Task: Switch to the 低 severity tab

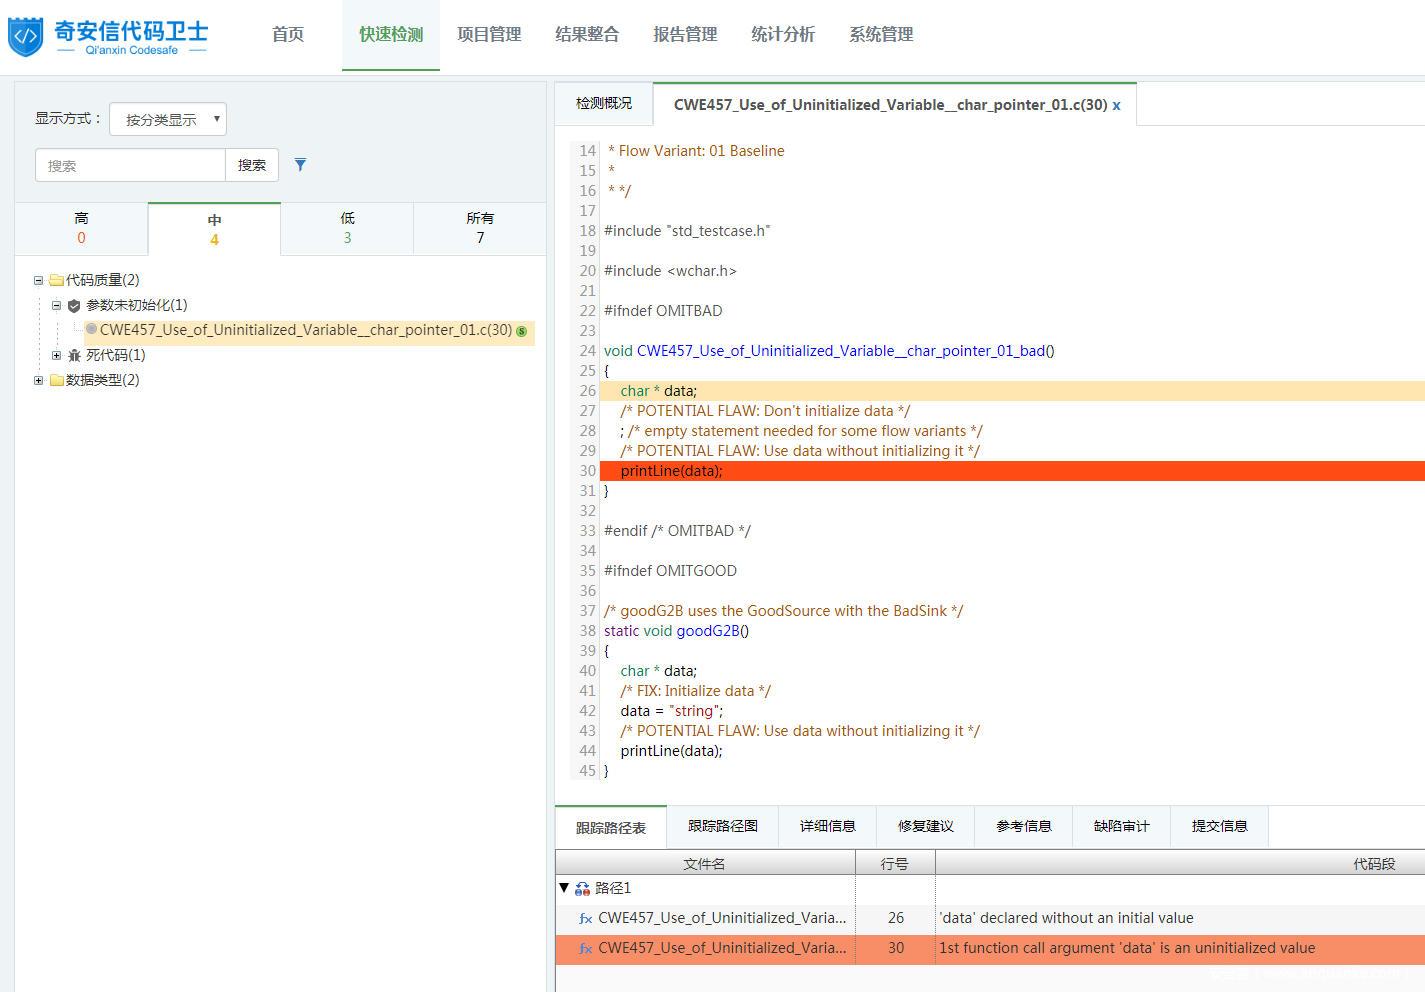Action: 347,228
